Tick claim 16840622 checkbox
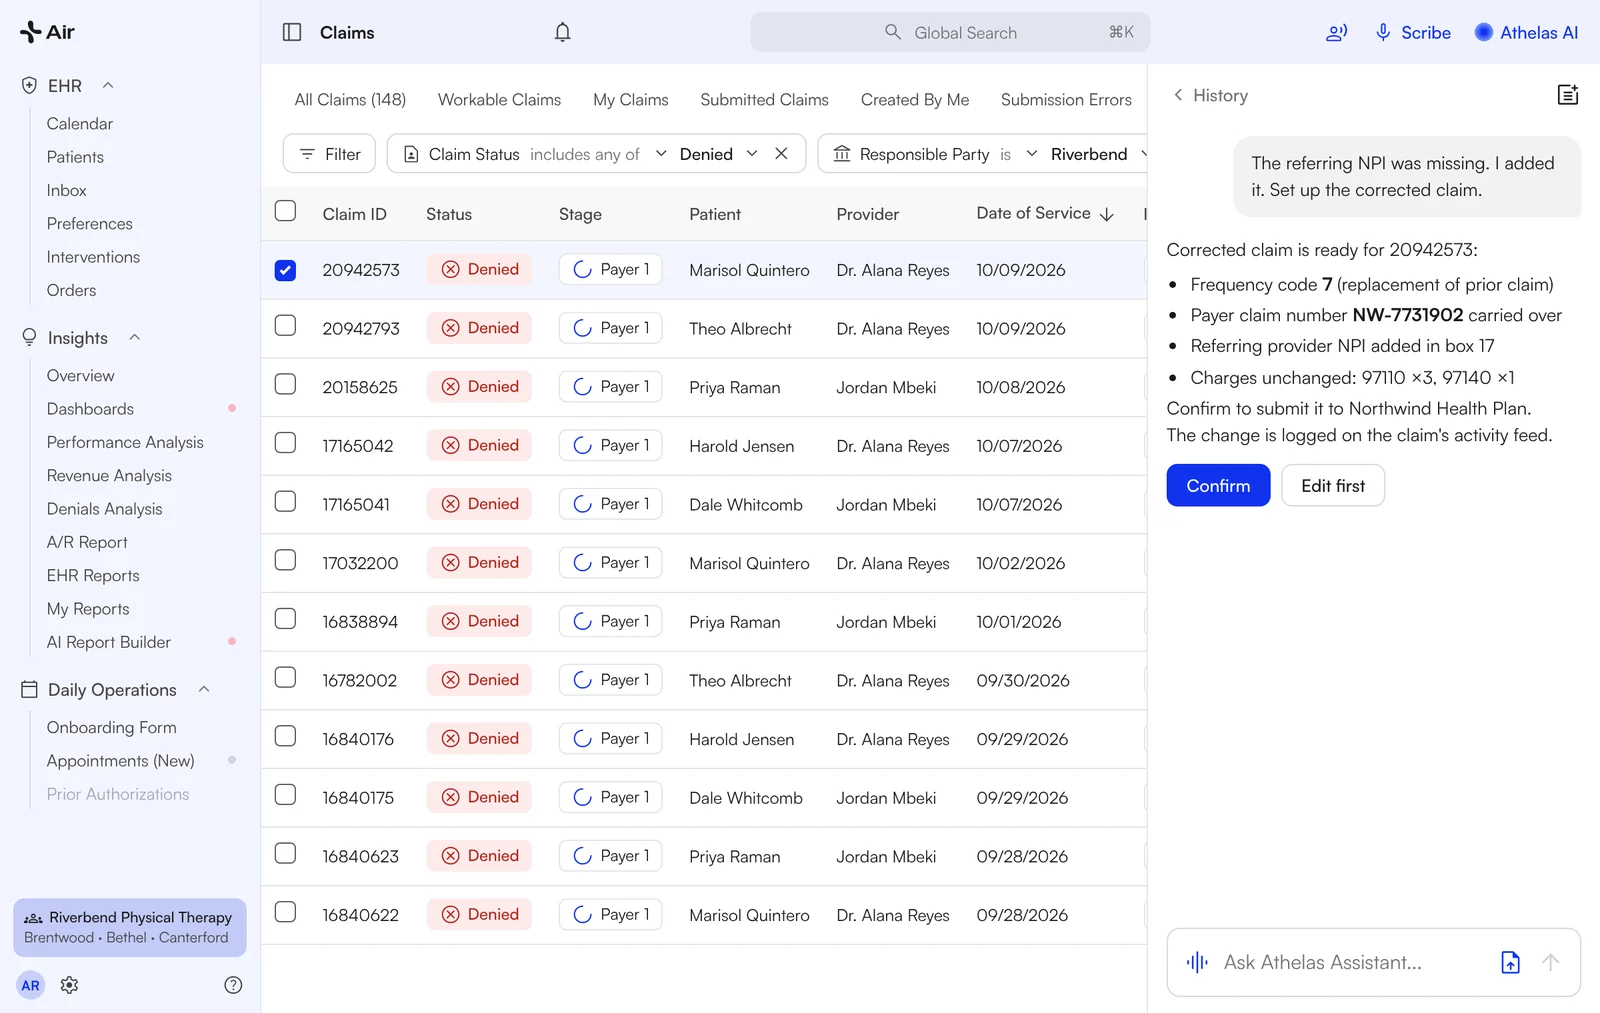Image resolution: width=1600 pixels, height=1013 pixels. click(x=285, y=912)
